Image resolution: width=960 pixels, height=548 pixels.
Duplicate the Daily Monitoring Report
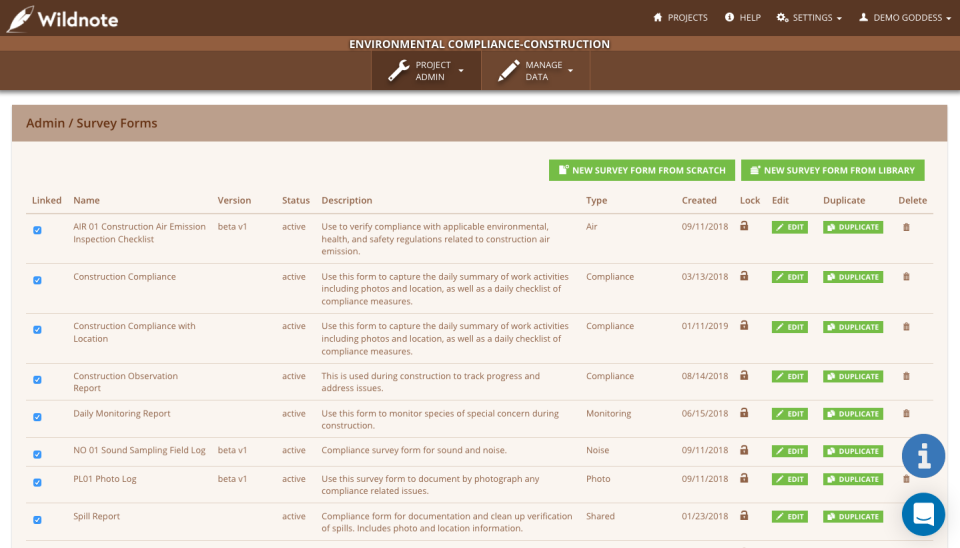point(853,414)
